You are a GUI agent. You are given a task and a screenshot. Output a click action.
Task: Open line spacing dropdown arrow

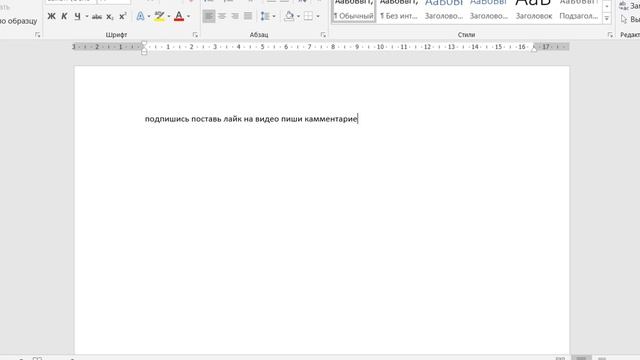coord(273,16)
